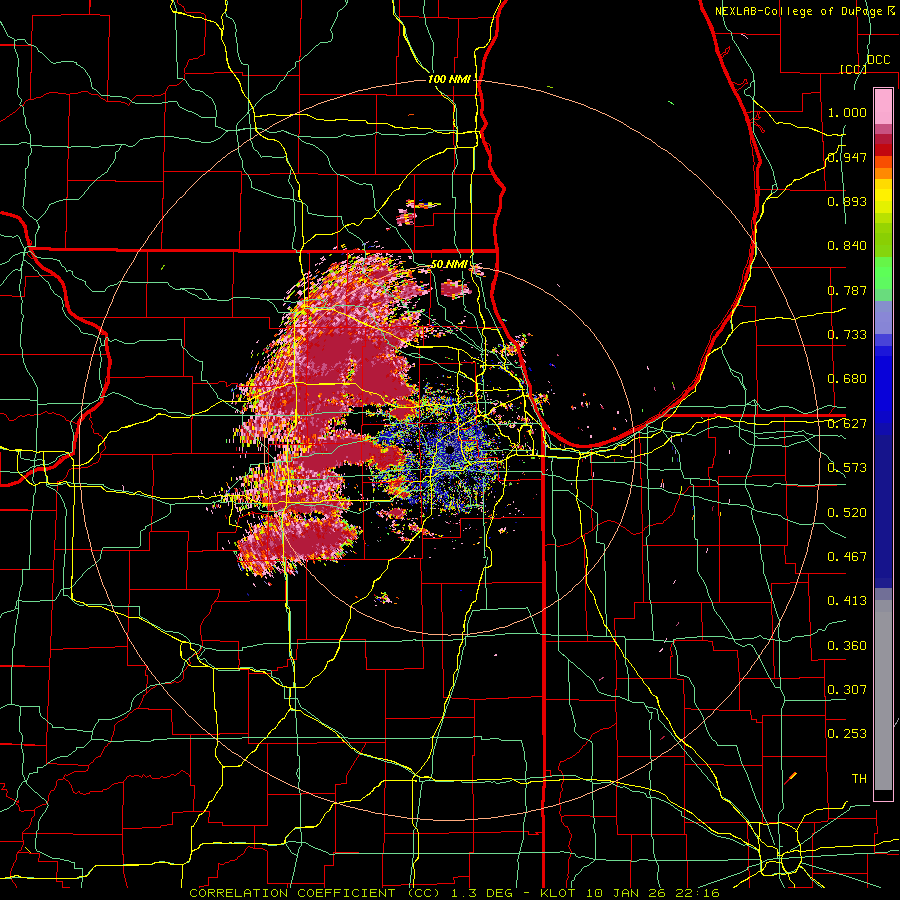Click the 22:16 timestamp
900x900 pixels.
point(698,893)
